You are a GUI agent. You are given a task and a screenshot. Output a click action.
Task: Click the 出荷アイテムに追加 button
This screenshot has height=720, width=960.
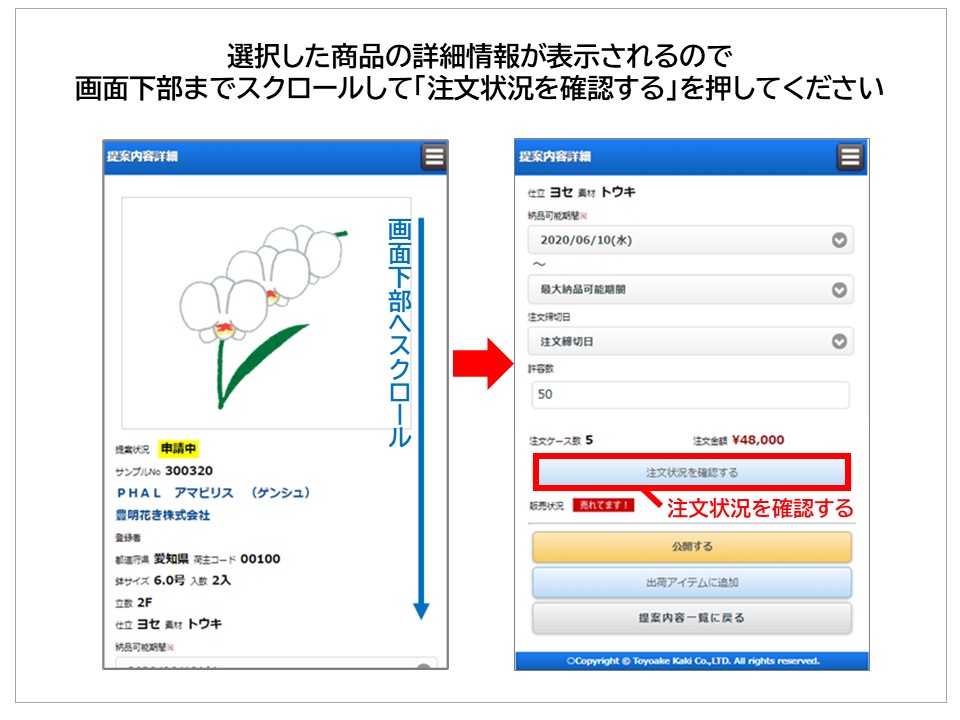coord(691,582)
